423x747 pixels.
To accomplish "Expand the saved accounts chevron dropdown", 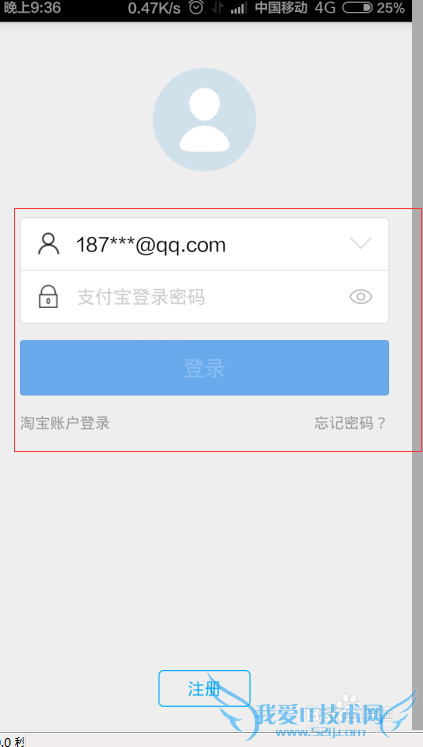I will (361, 243).
